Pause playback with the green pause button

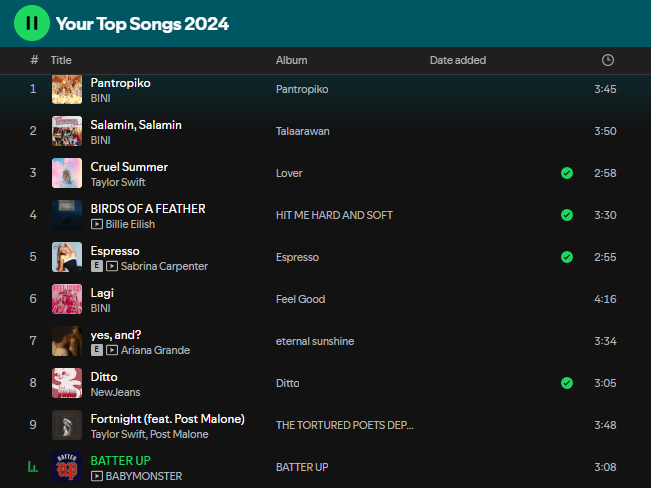[32, 23]
